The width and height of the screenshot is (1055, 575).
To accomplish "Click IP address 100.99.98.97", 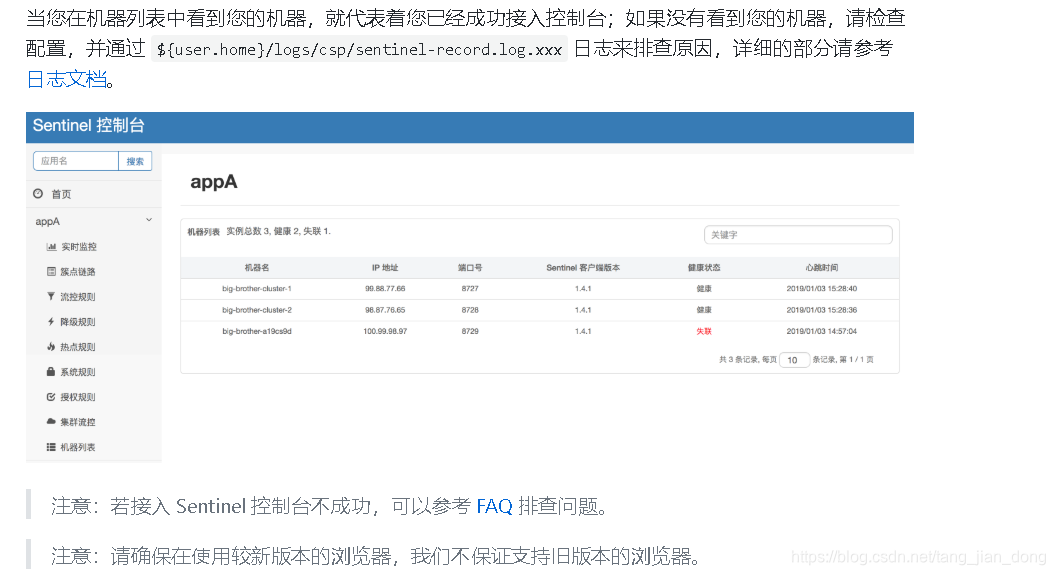I will tap(385, 331).
